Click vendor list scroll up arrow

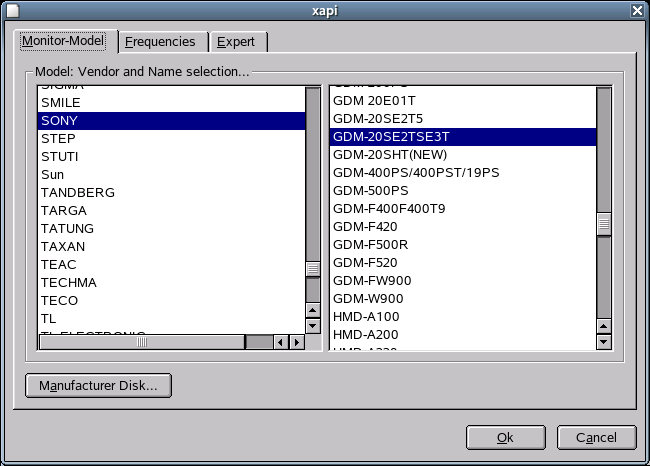(x=313, y=310)
